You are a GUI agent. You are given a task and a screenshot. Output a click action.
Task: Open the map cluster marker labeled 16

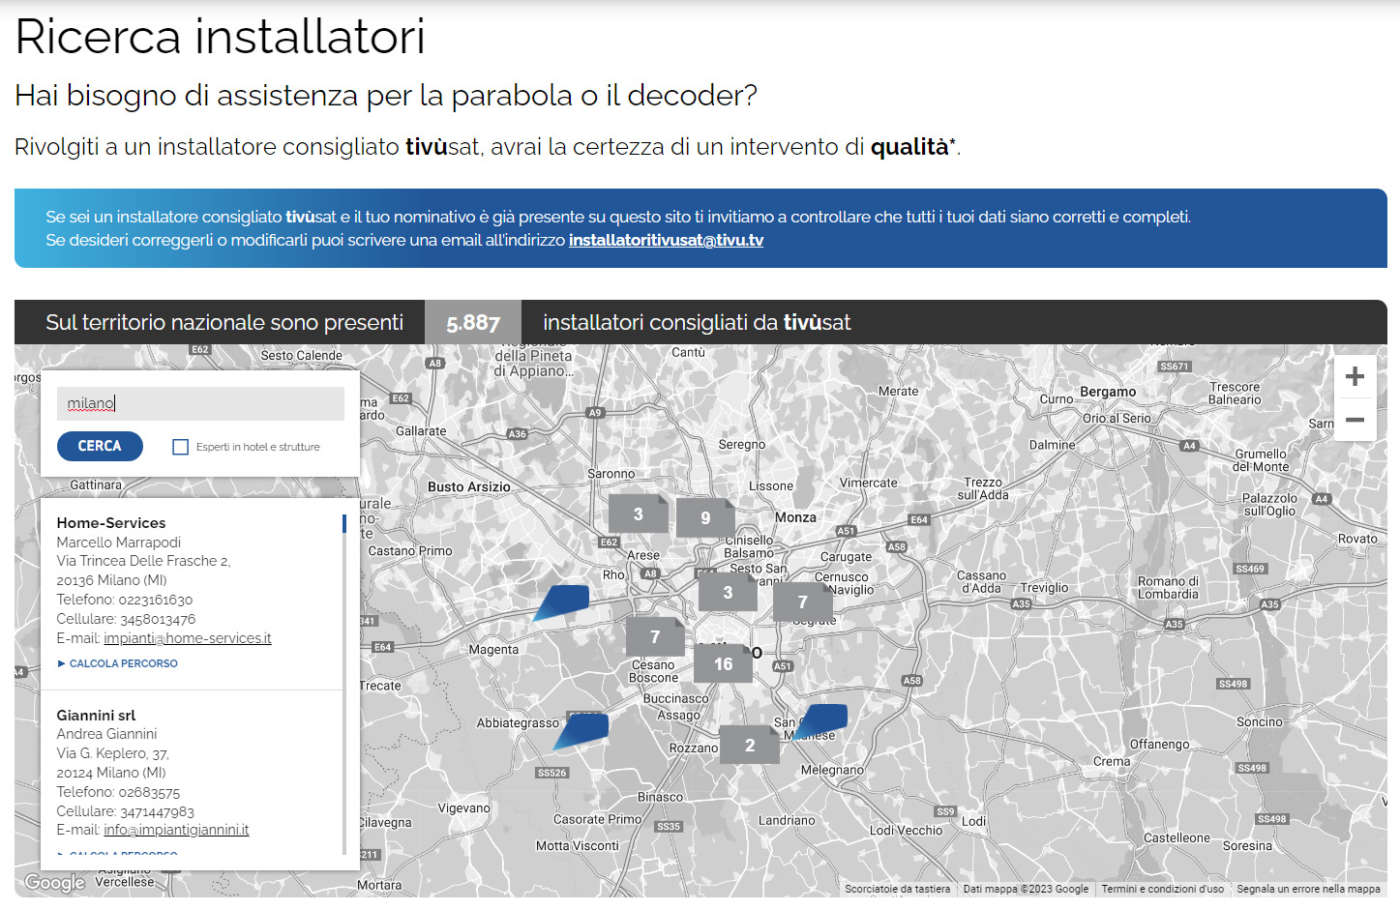723,663
